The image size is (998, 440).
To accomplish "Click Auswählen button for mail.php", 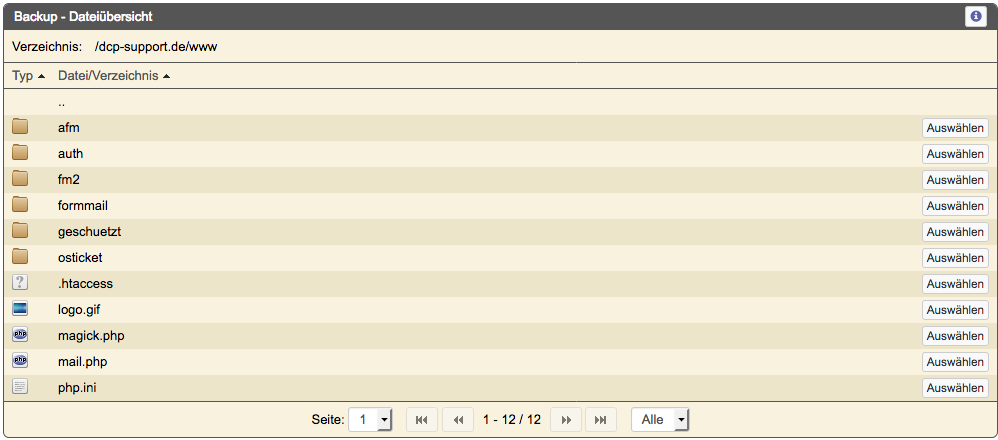I will (955, 362).
